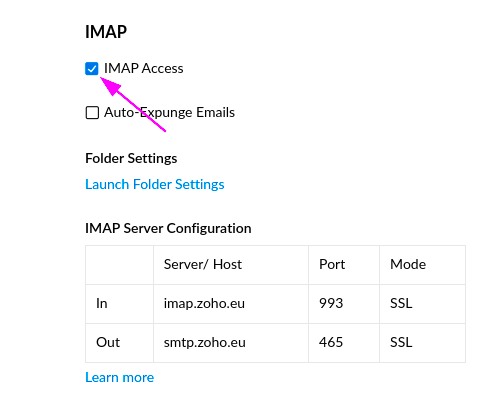Select the Out row label
Viewport: 503px width, 419px height.
tap(119, 343)
